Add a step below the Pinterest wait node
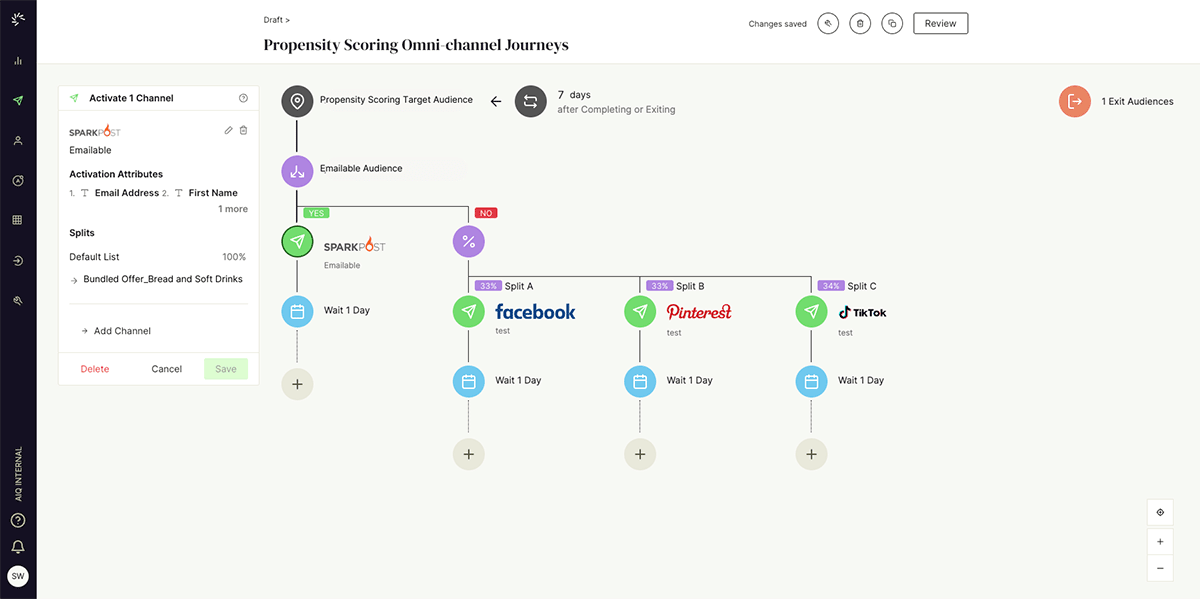The width and height of the screenshot is (1200, 599). 640,454
